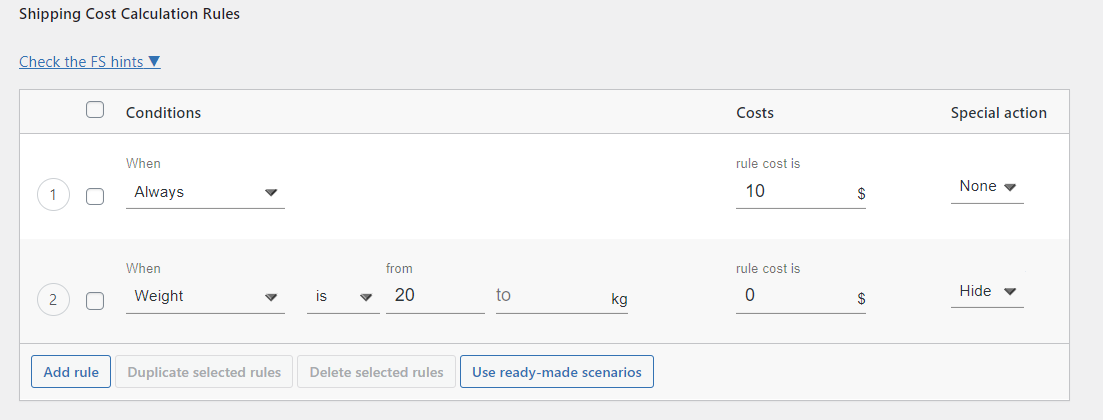Check the checkbox for rule 1
Image resolution: width=1103 pixels, height=420 pixels.
pos(95,196)
